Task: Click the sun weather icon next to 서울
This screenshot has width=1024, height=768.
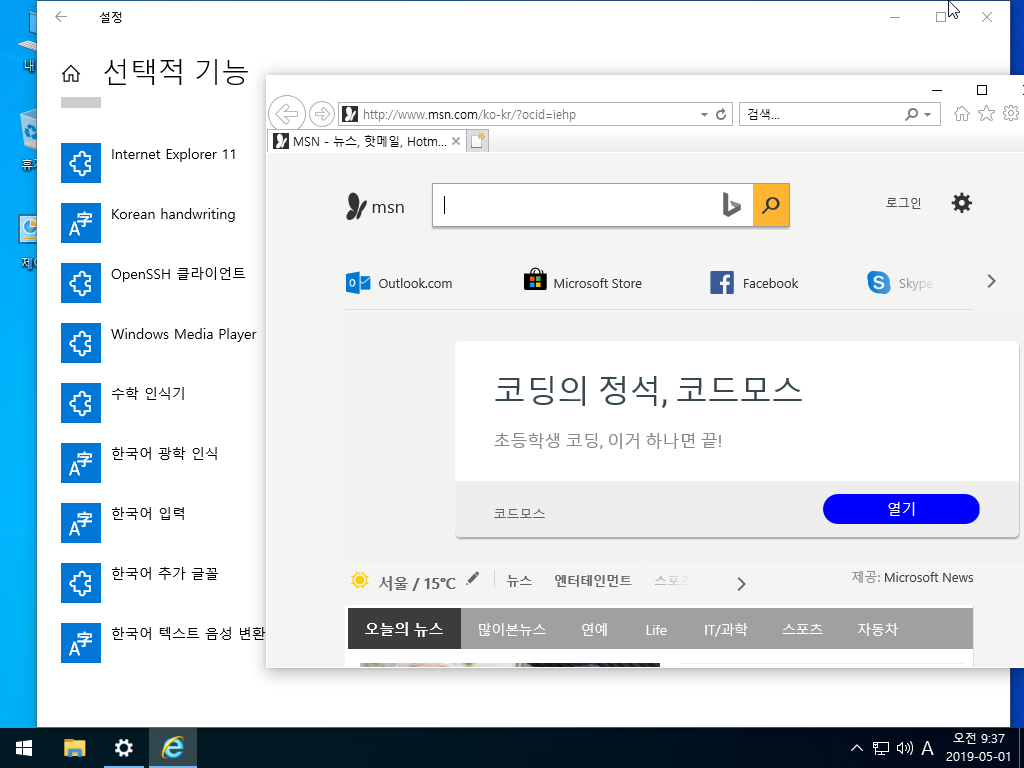Action: (359, 580)
